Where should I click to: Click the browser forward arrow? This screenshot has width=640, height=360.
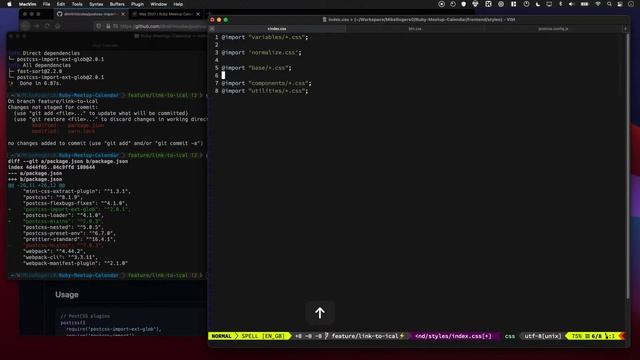coord(36,26)
